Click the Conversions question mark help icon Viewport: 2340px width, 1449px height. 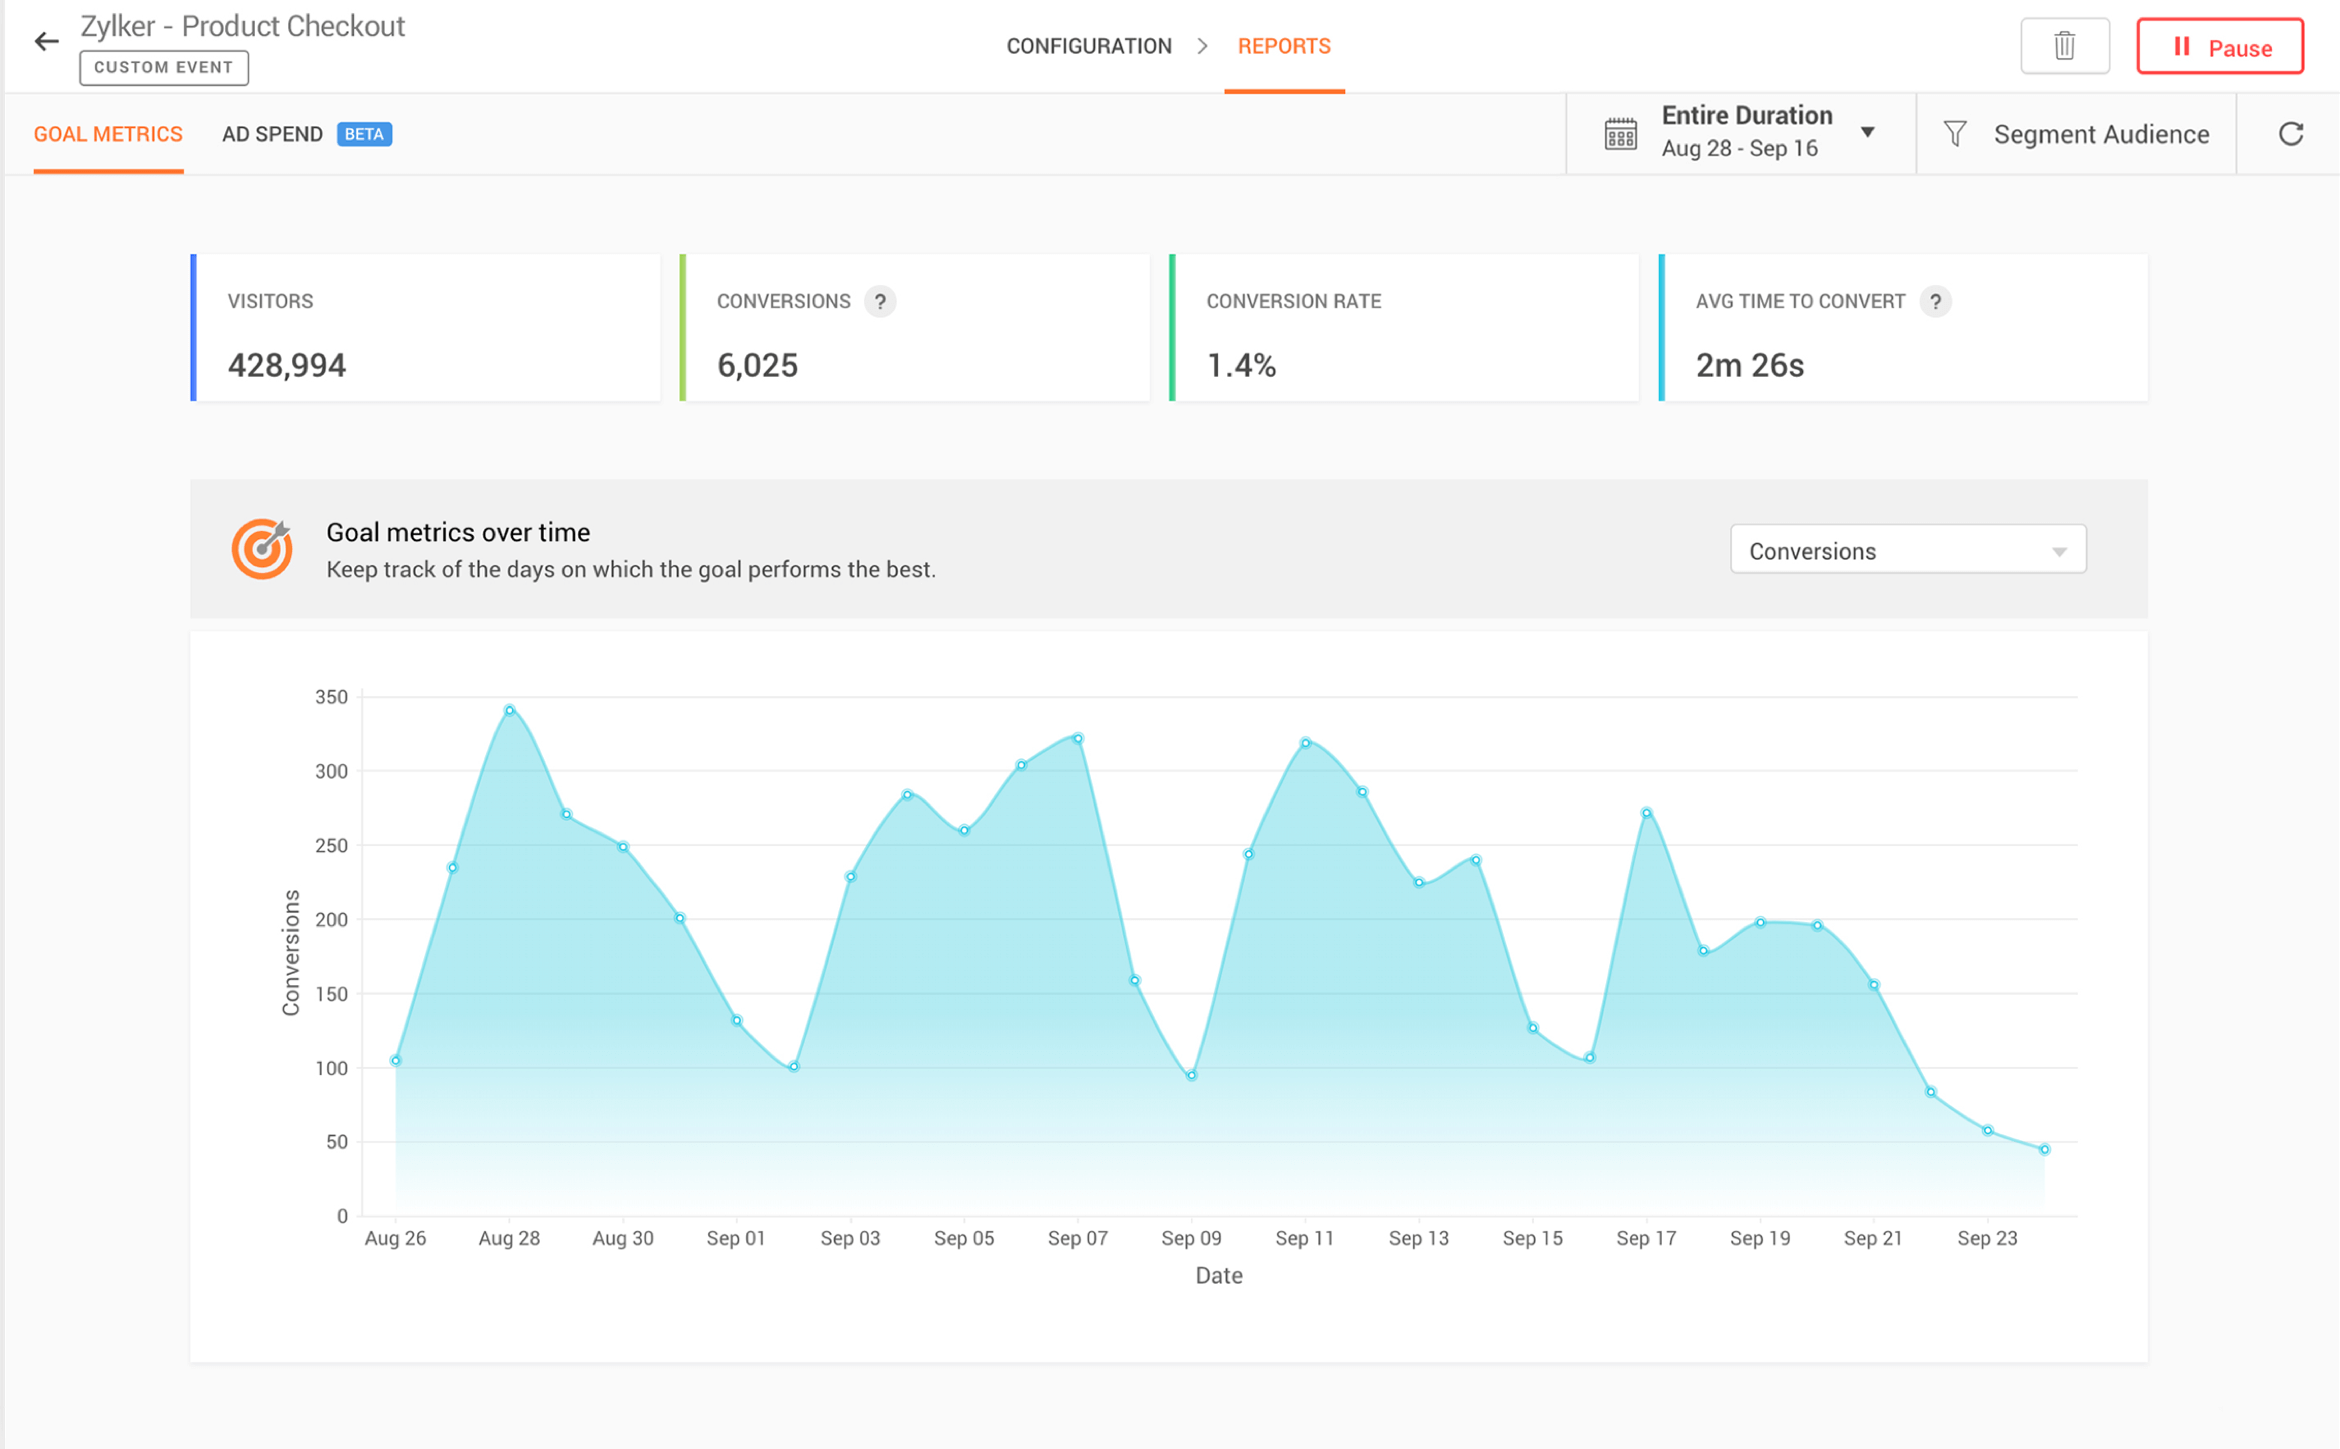[x=883, y=301]
